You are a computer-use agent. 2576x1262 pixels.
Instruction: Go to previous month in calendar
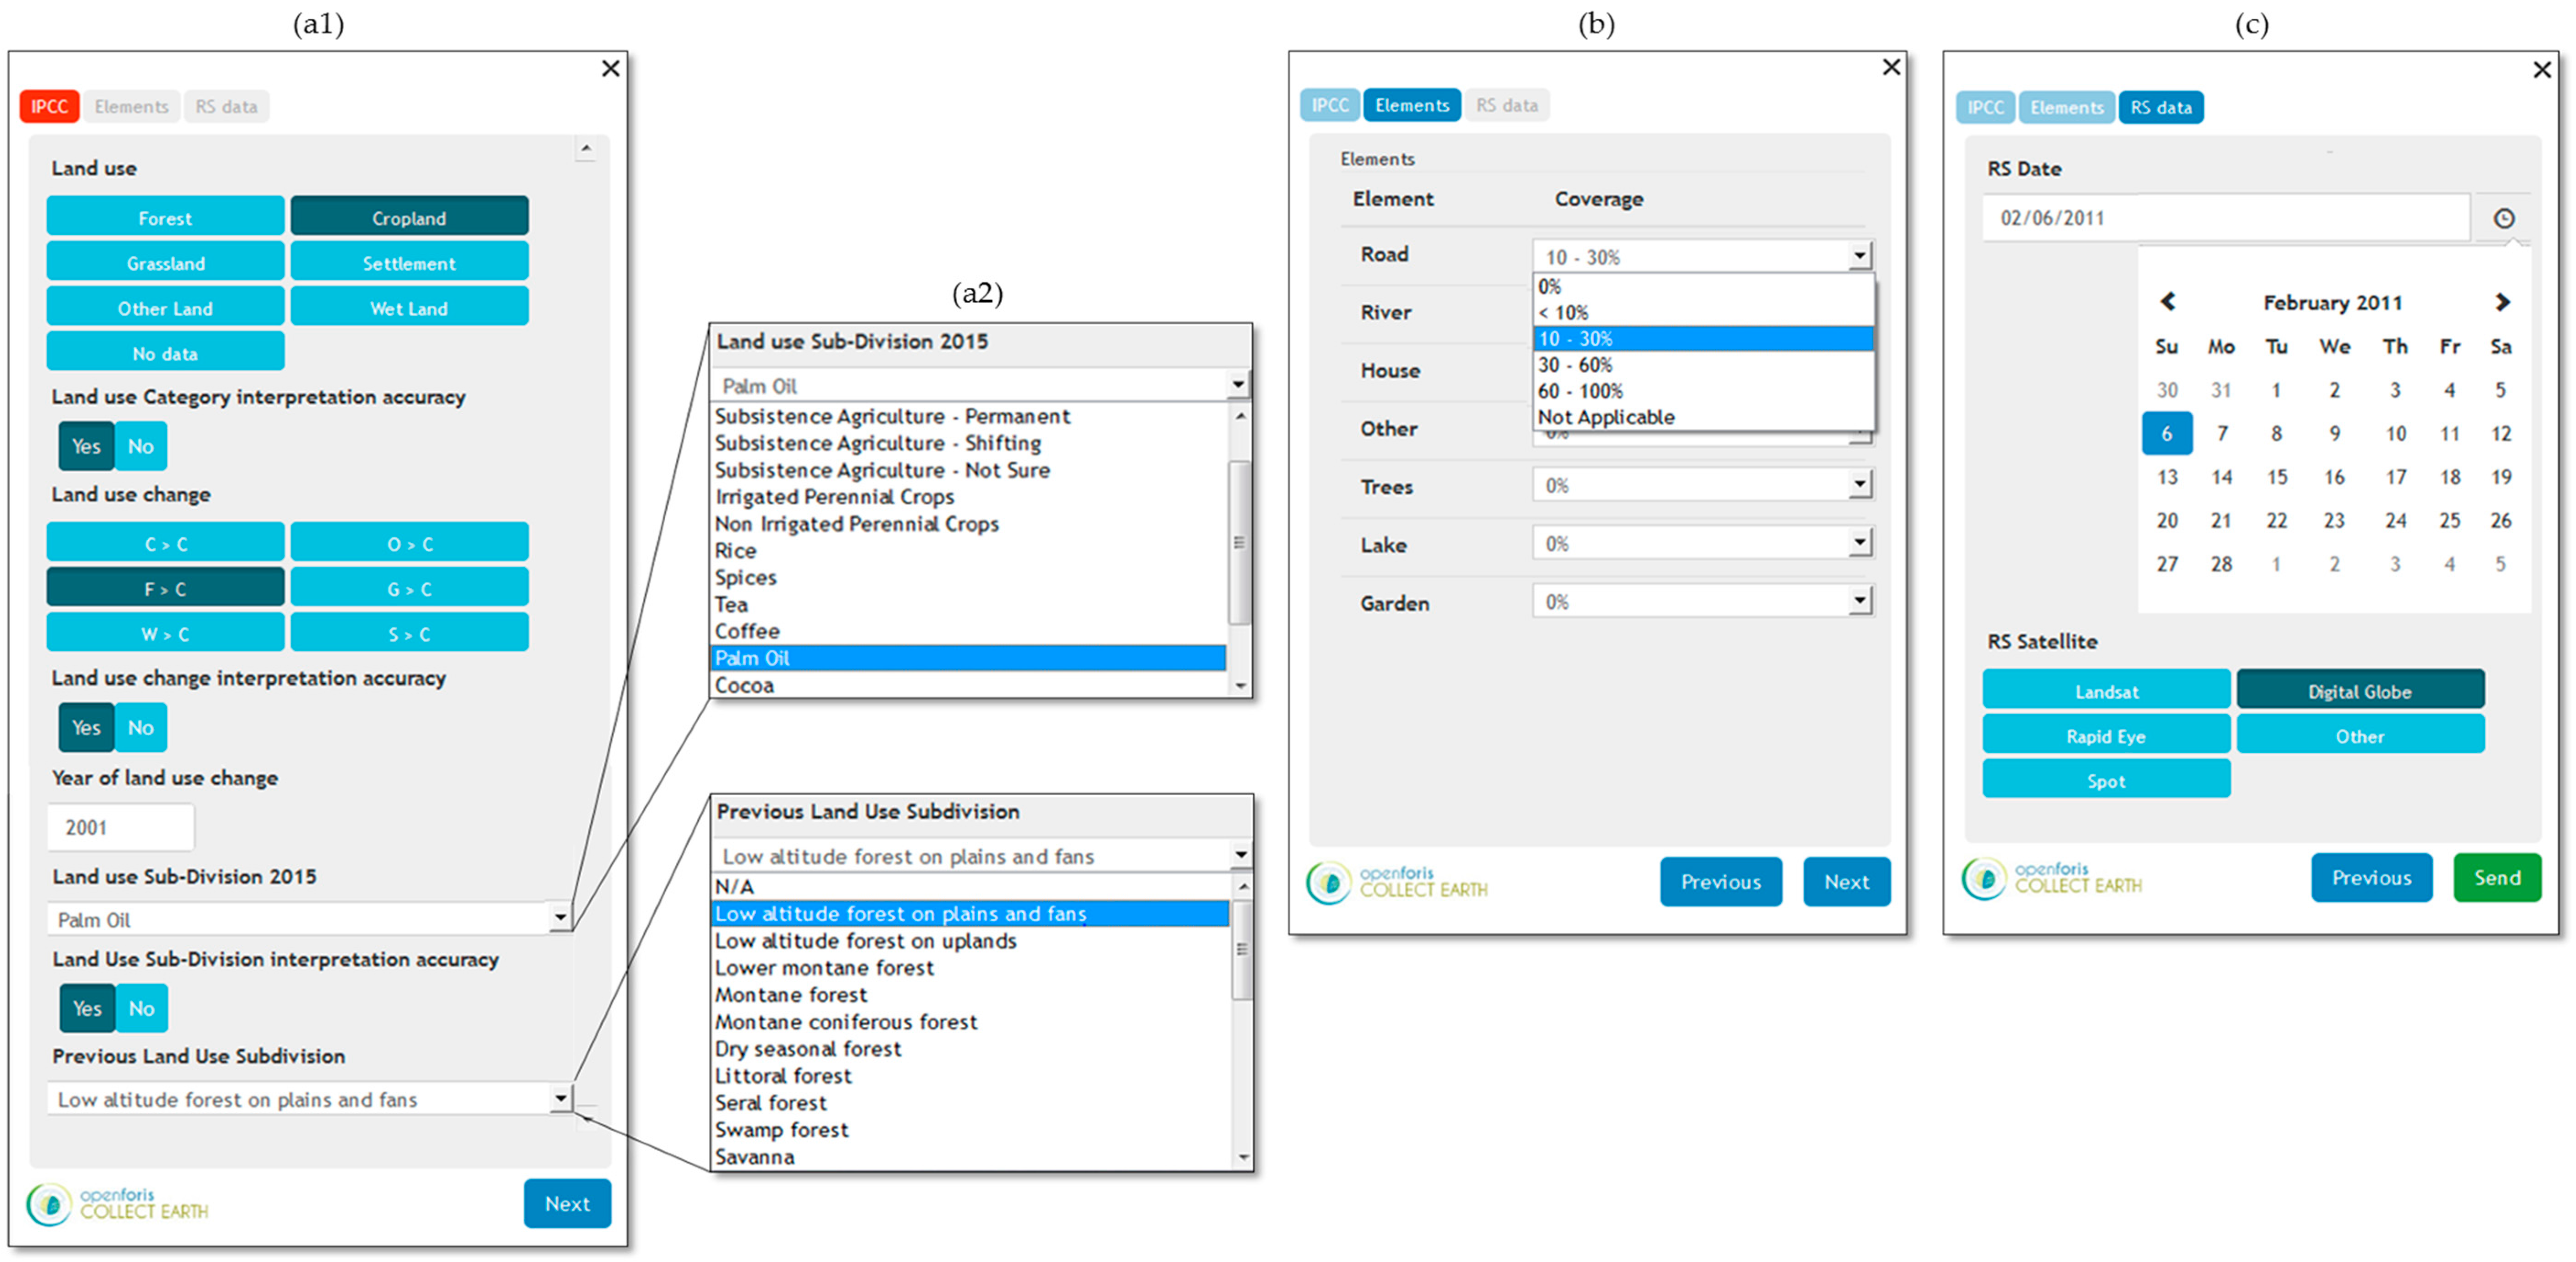(2167, 301)
